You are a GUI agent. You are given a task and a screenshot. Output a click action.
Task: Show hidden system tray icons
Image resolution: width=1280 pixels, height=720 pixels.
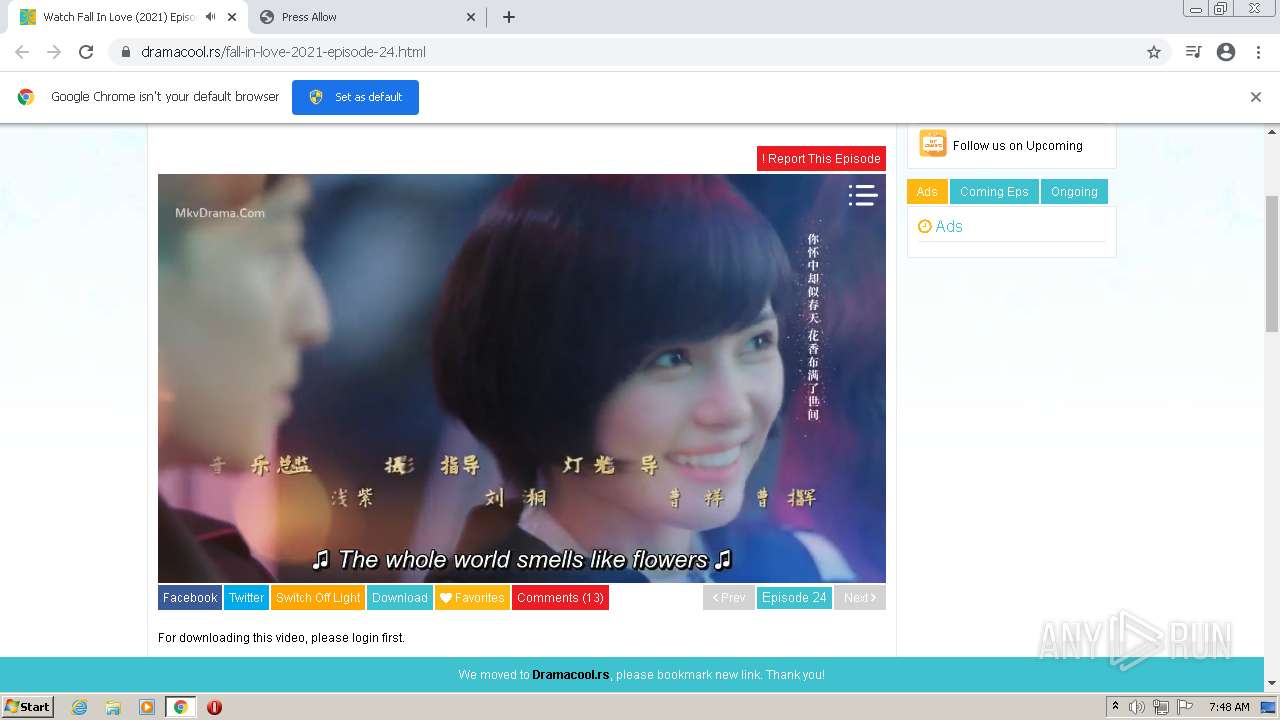[x=1115, y=707]
